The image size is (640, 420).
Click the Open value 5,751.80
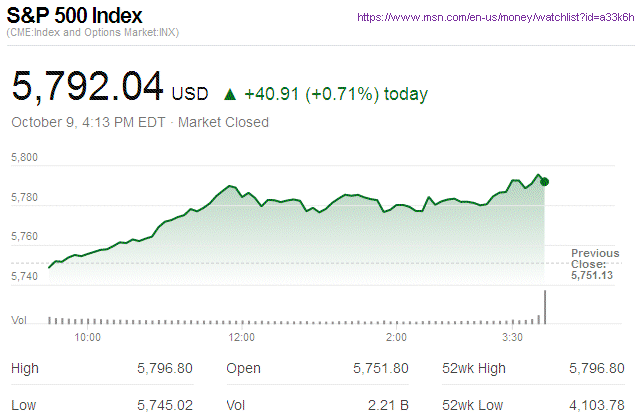click(x=381, y=369)
